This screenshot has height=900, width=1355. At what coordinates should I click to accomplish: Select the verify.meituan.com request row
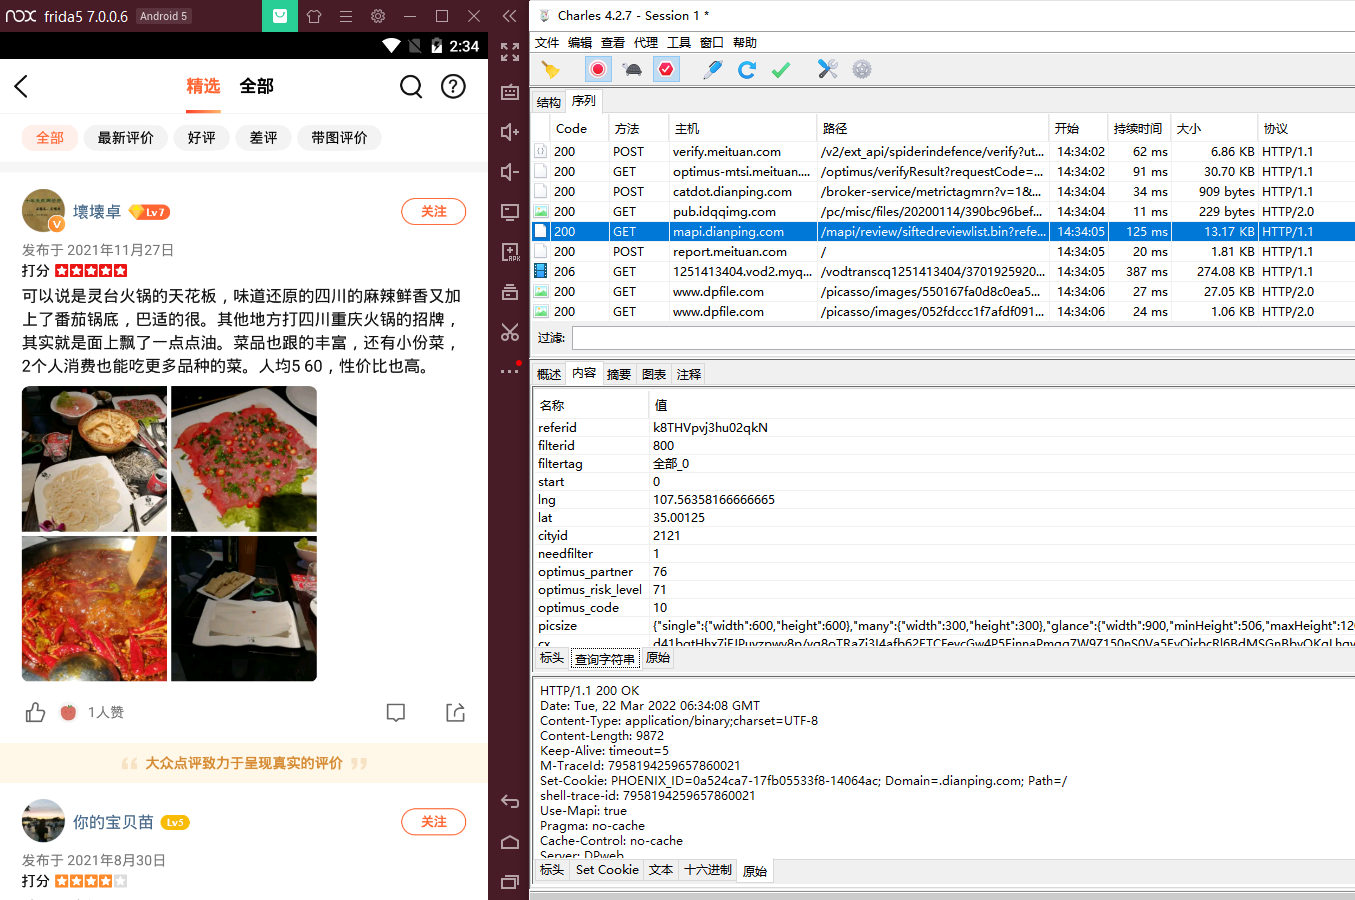coord(942,151)
